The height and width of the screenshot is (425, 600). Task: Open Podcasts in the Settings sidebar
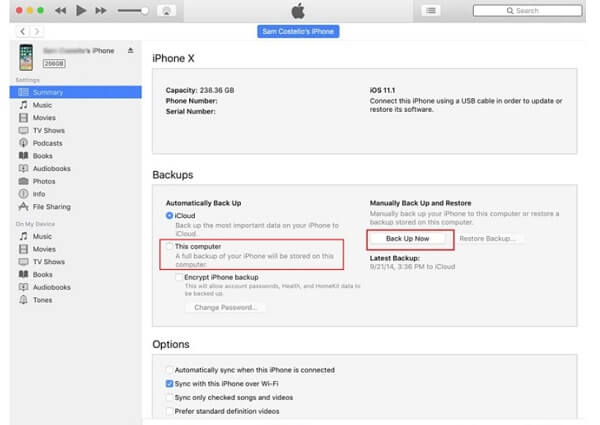(x=45, y=142)
